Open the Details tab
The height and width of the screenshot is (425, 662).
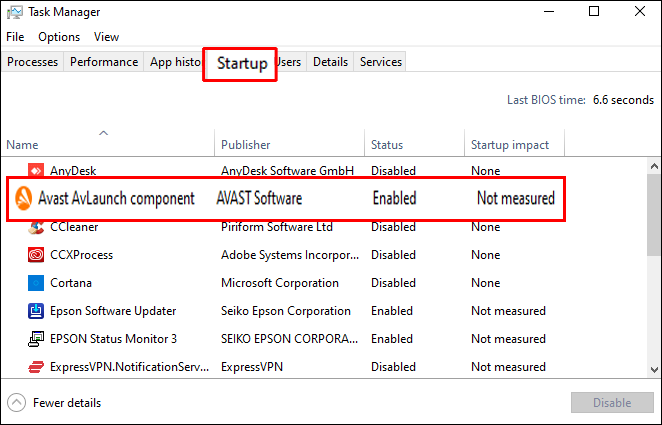tap(330, 62)
